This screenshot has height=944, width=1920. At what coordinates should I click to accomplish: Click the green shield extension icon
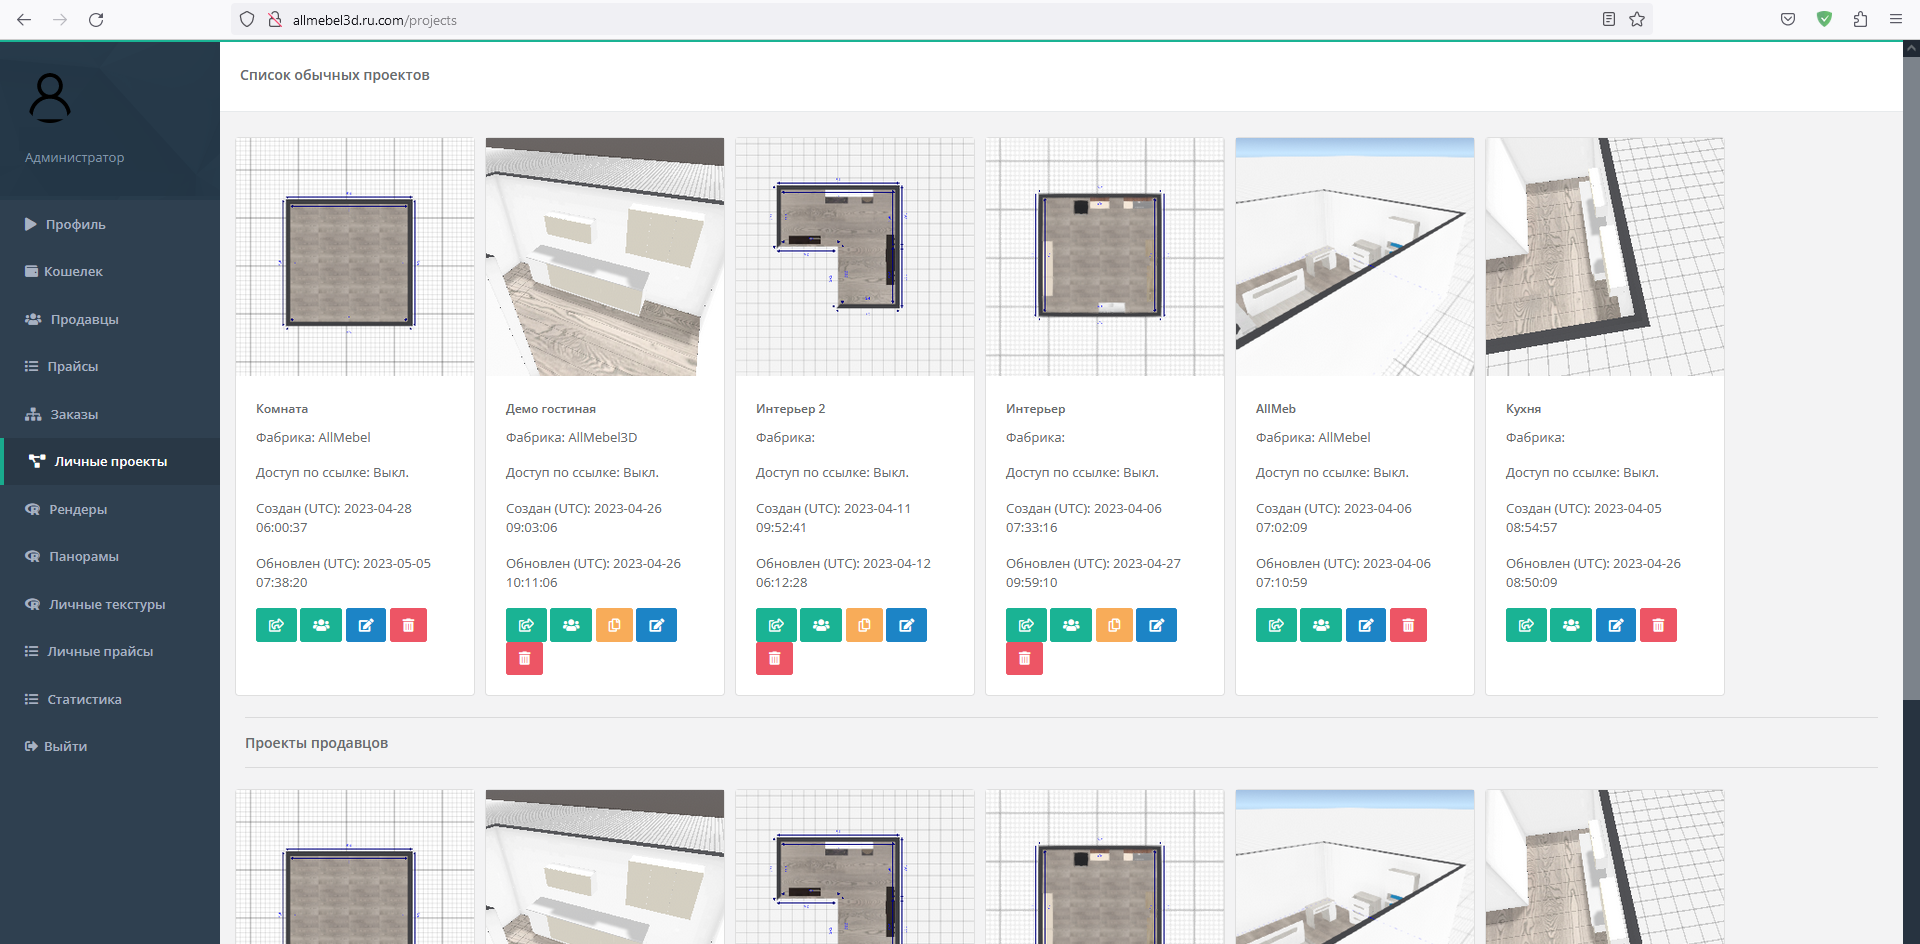(x=1824, y=19)
